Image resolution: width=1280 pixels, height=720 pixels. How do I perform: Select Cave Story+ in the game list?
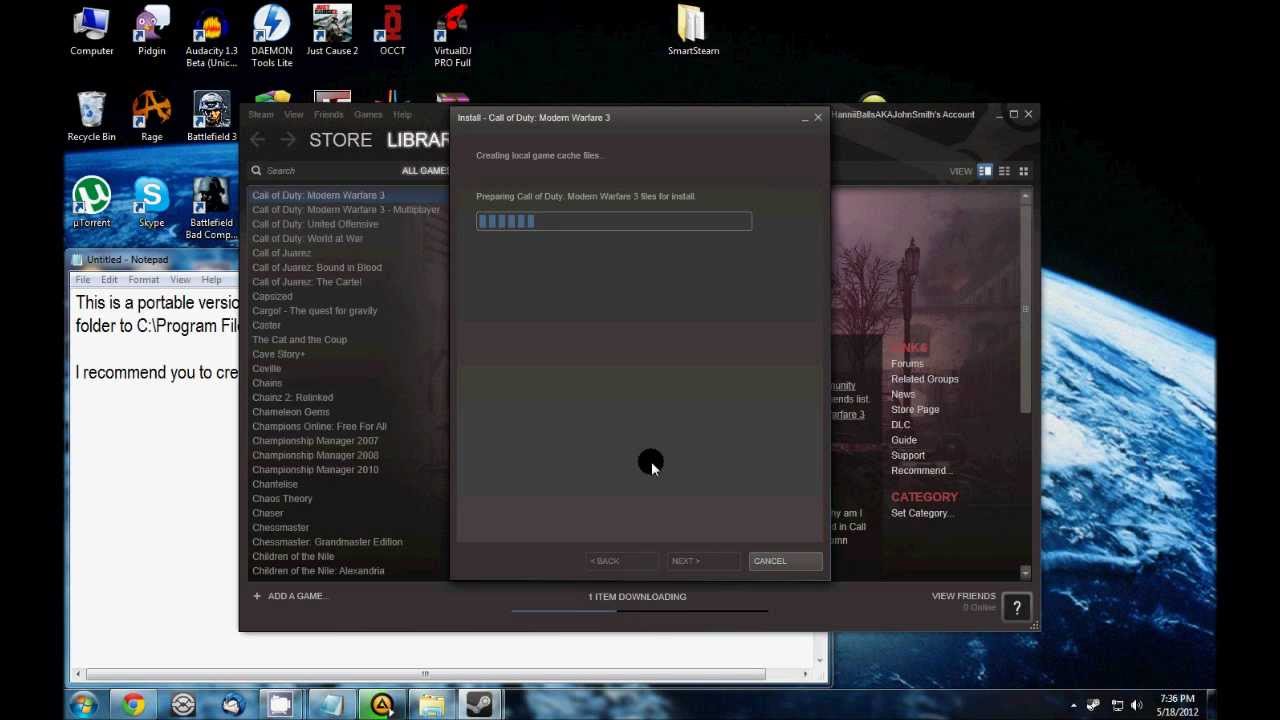tap(278, 354)
